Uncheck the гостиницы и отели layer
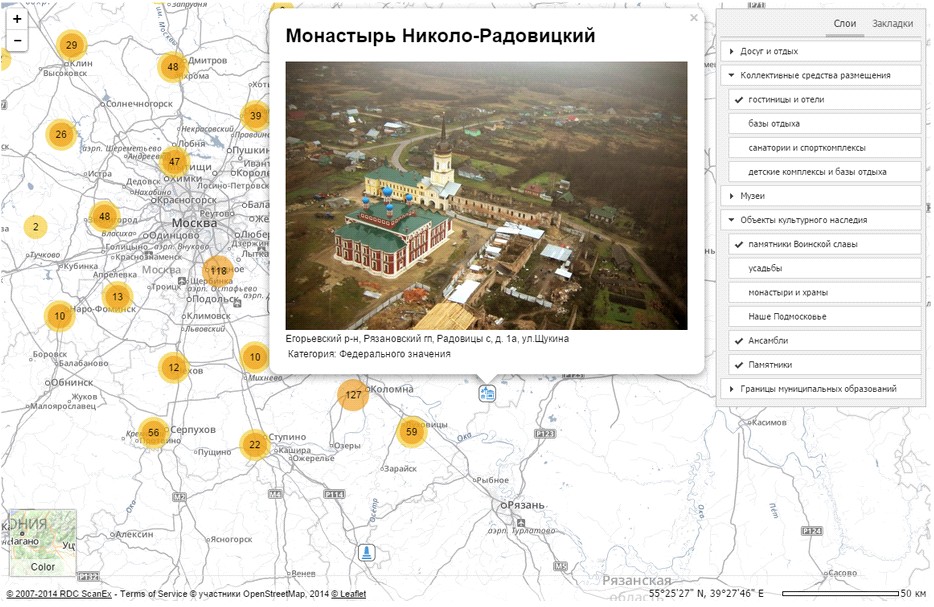 tap(739, 100)
